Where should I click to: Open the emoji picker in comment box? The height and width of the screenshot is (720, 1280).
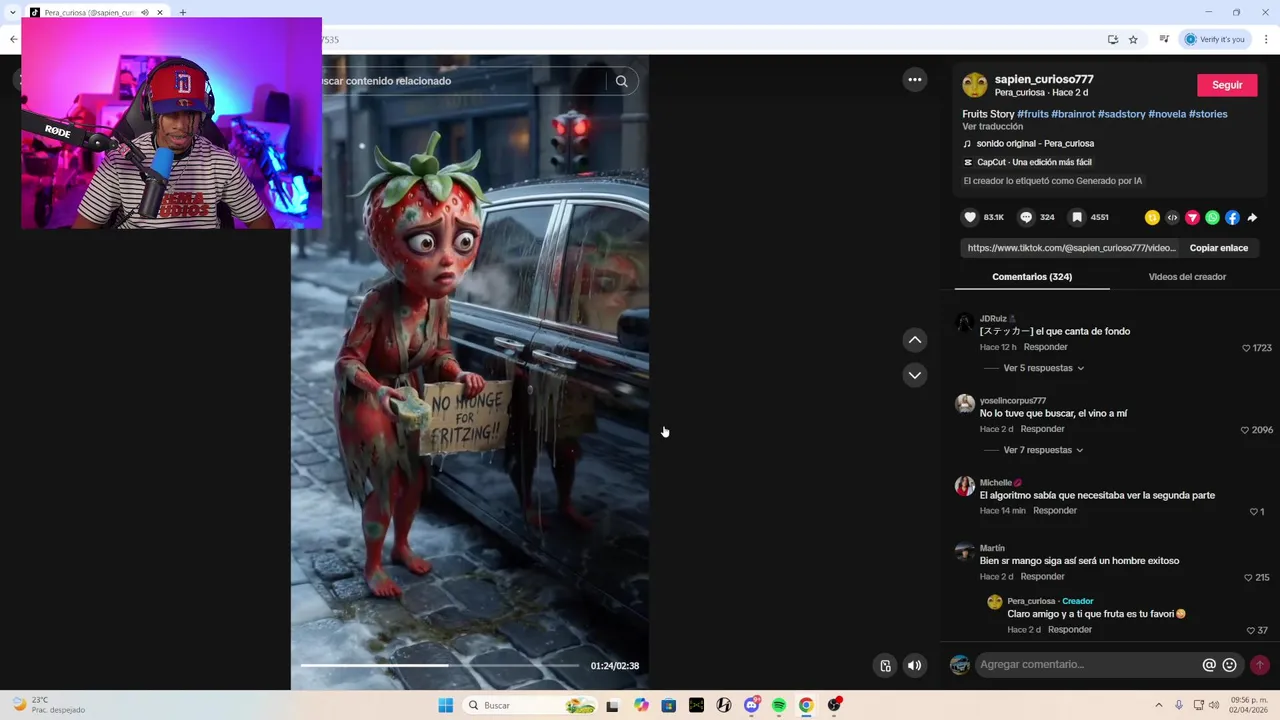pos(1230,665)
